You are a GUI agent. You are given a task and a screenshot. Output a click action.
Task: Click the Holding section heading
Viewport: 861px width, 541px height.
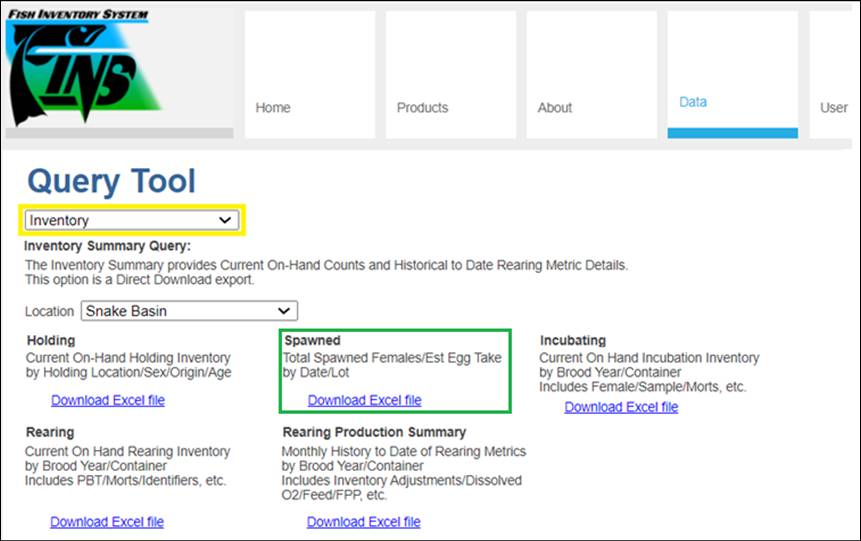click(x=51, y=341)
